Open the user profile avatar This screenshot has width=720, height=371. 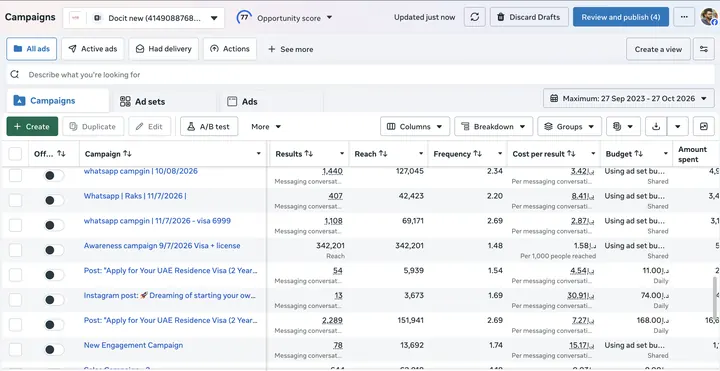(709, 17)
